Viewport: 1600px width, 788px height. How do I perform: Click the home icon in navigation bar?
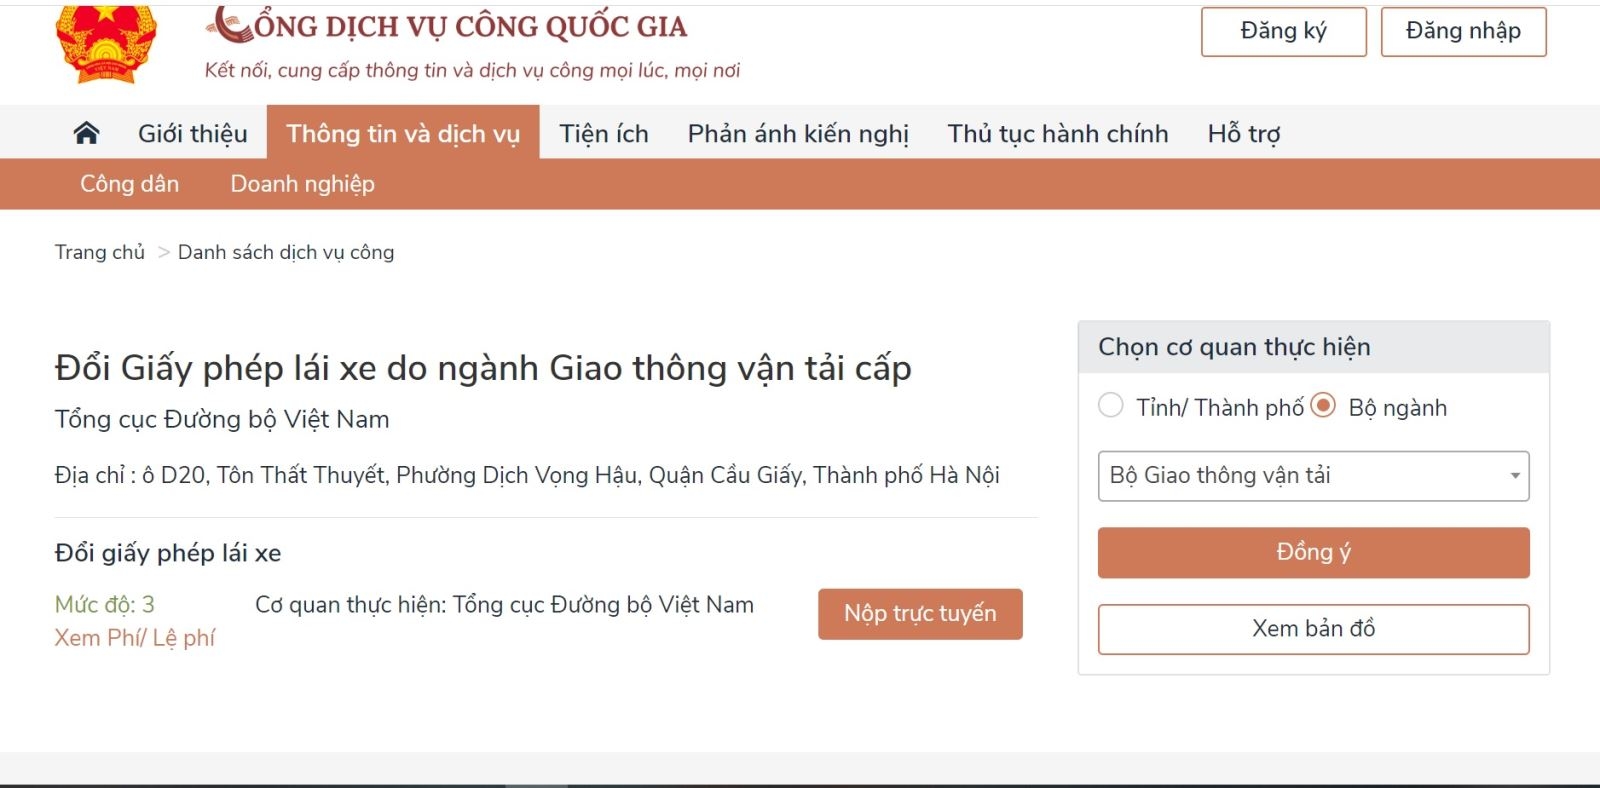coord(88,132)
